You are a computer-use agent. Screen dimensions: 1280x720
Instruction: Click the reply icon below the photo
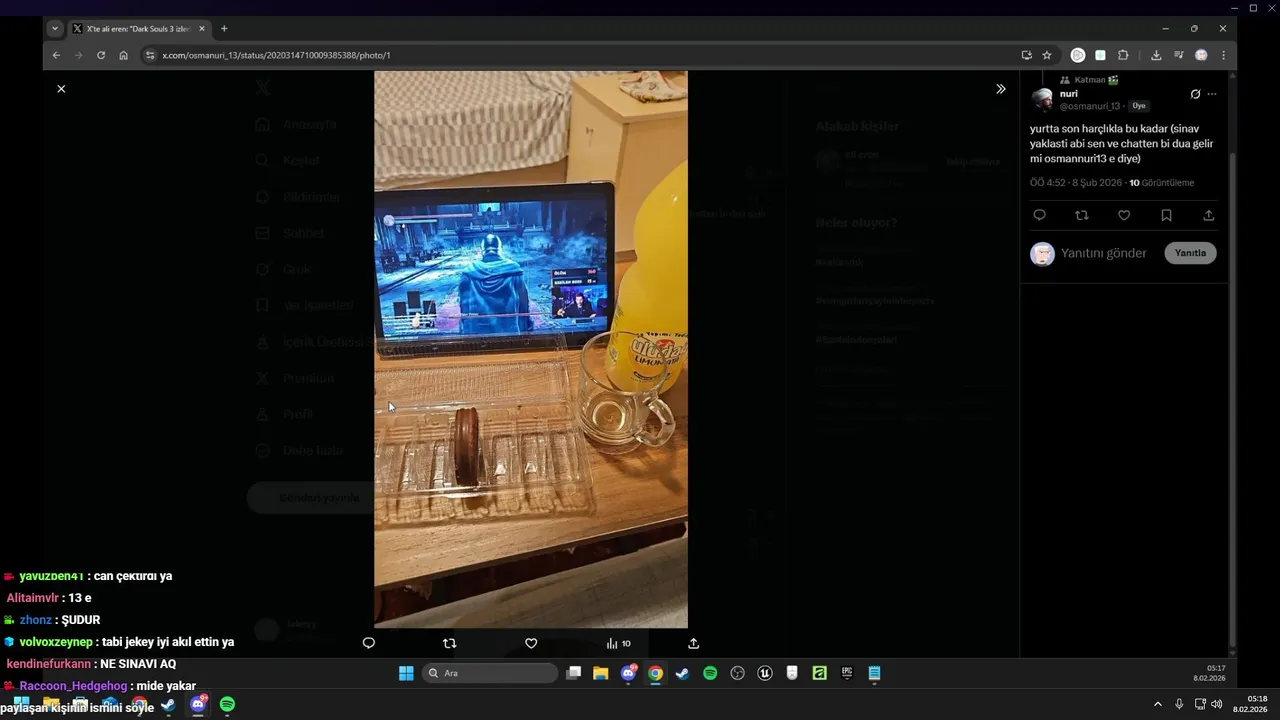pyautogui.click(x=368, y=643)
